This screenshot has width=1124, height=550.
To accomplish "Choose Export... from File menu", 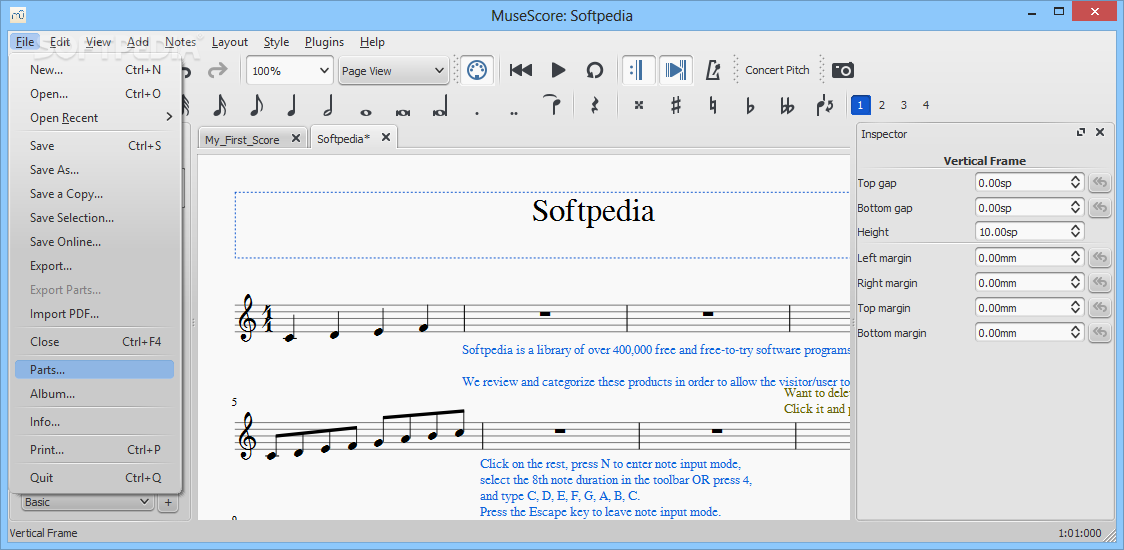I will (x=95, y=266).
